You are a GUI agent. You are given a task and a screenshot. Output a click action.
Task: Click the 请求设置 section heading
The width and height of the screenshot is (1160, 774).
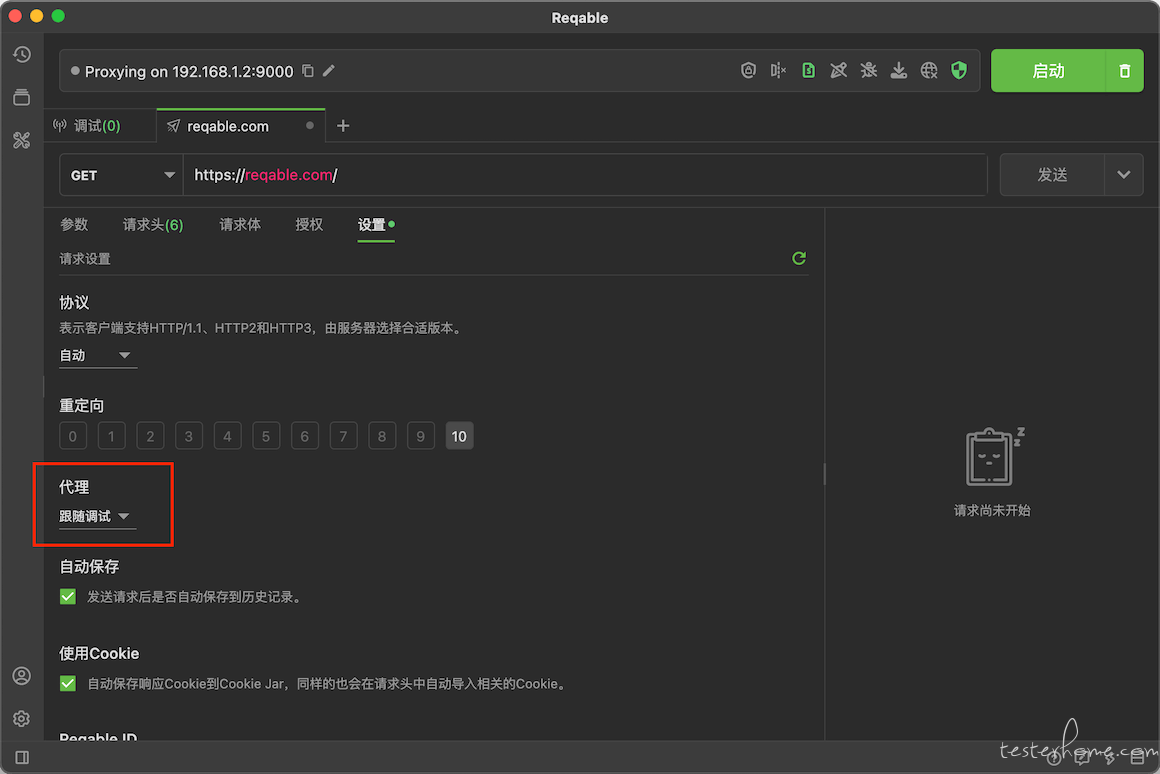(85, 259)
